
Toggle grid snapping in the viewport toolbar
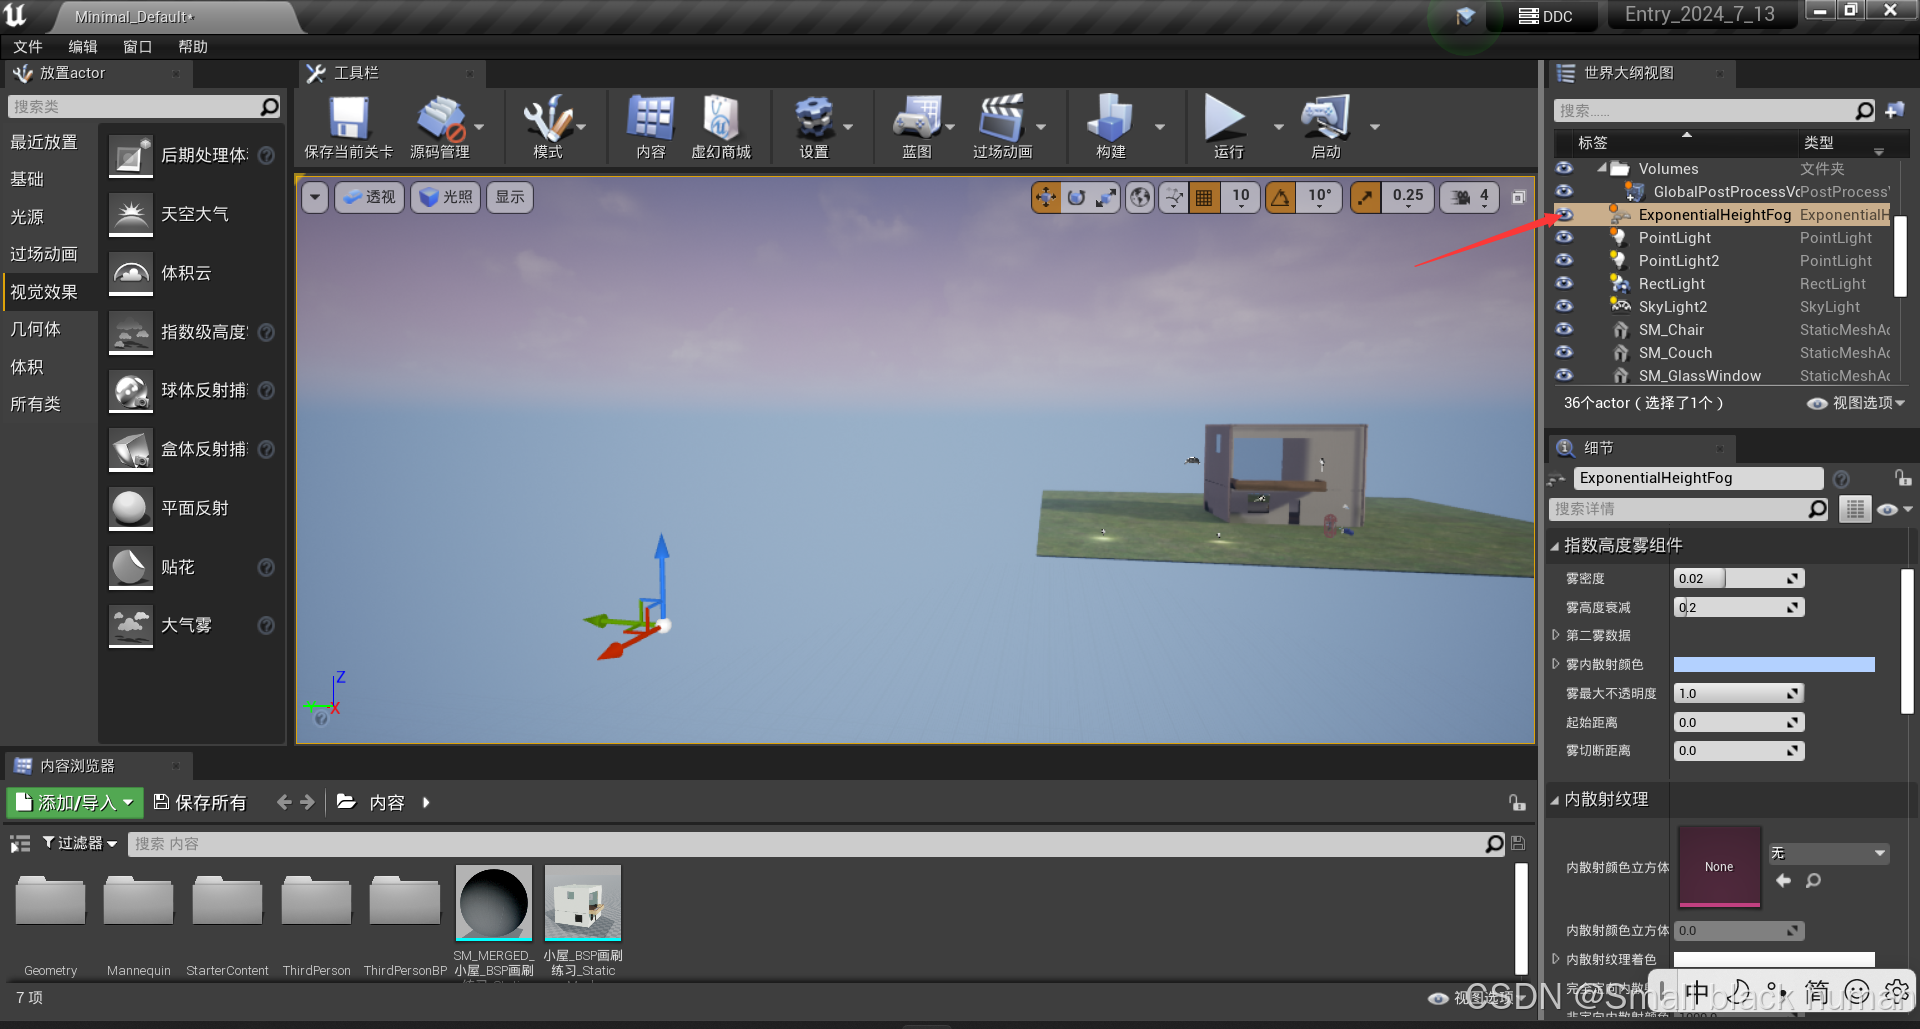[1204, 198]
